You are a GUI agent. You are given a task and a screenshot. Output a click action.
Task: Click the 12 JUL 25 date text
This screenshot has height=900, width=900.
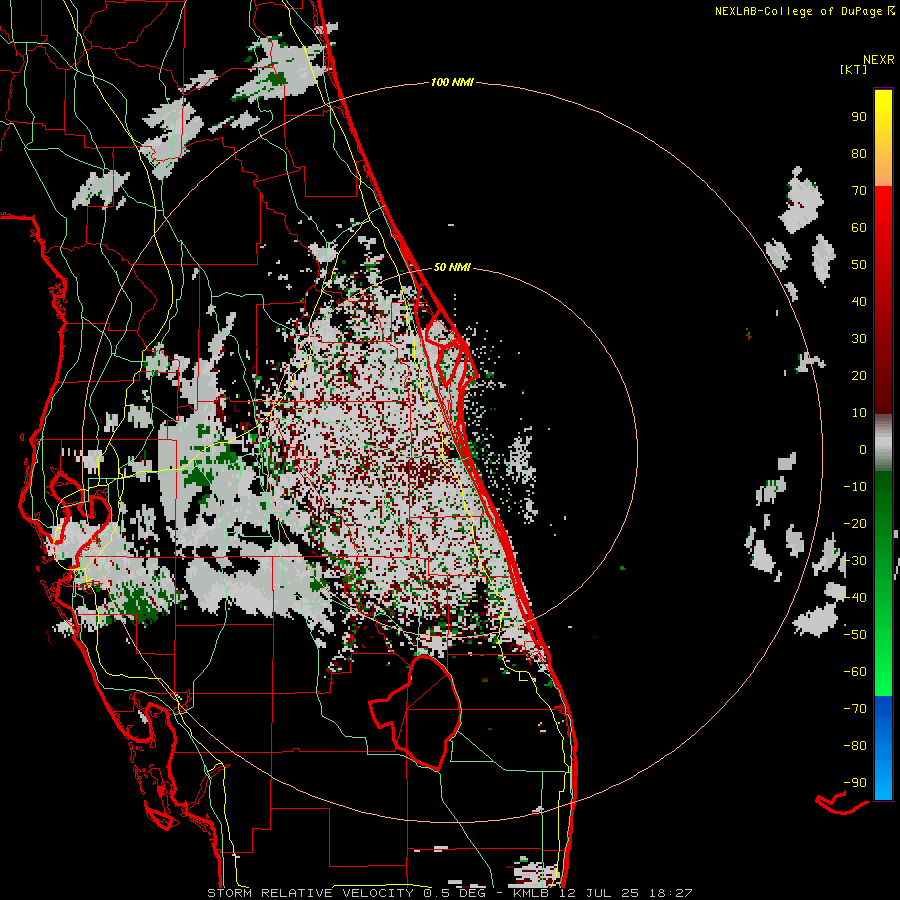click(x=599, y=893)
